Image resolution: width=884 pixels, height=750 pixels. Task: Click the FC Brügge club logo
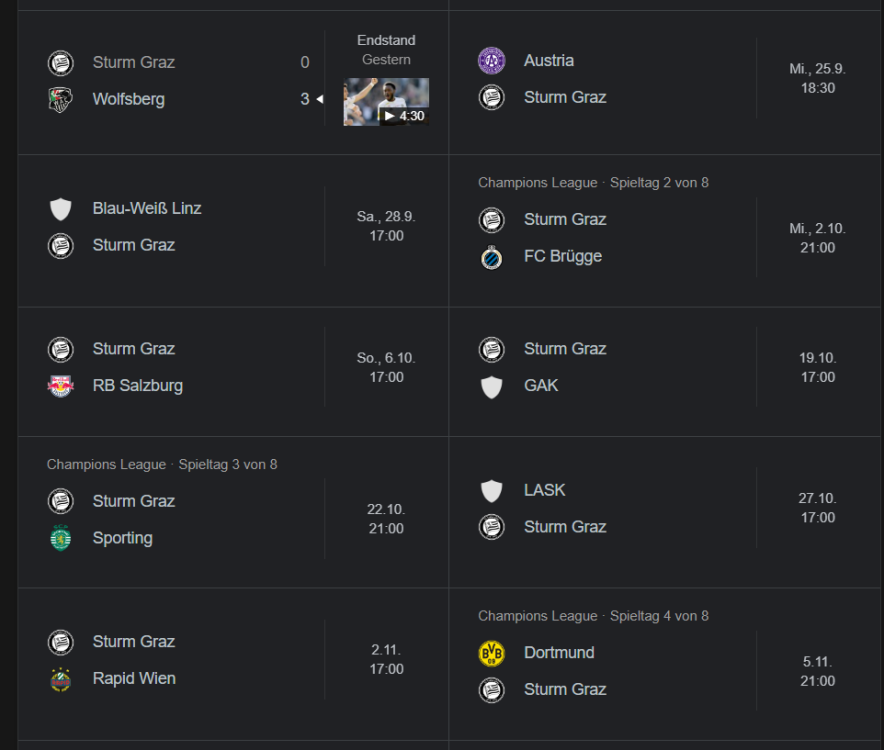491,257
